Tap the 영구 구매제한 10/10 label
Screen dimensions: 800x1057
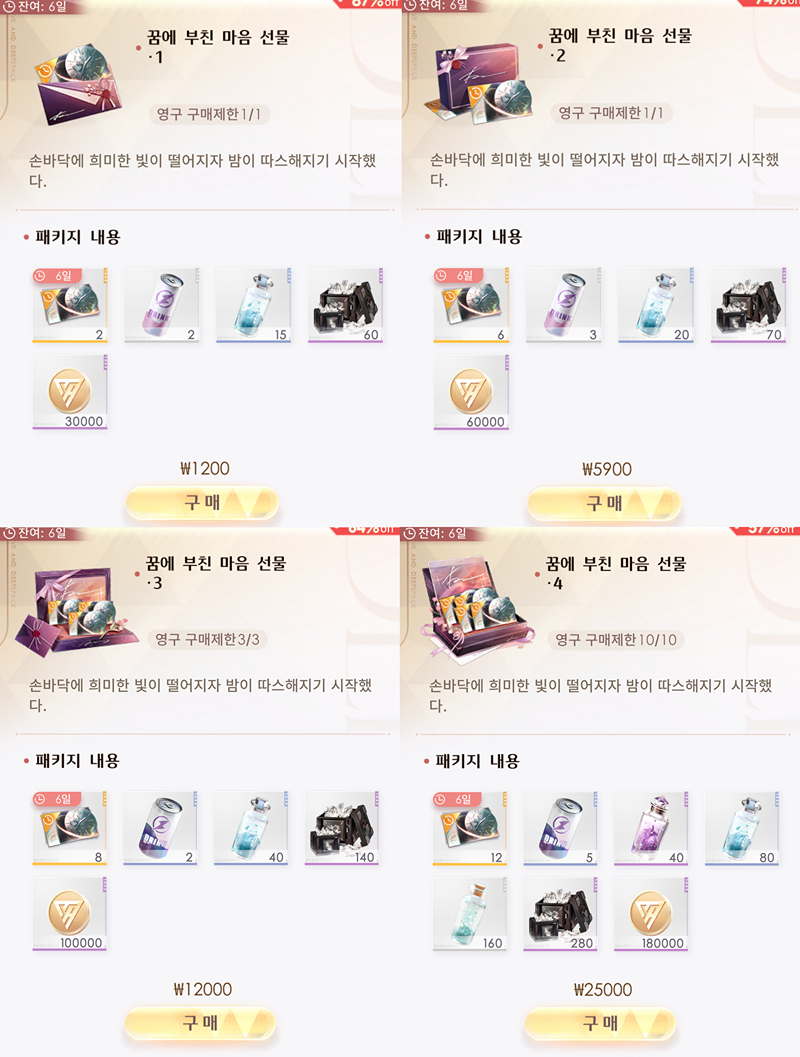[x=615, y=640]
